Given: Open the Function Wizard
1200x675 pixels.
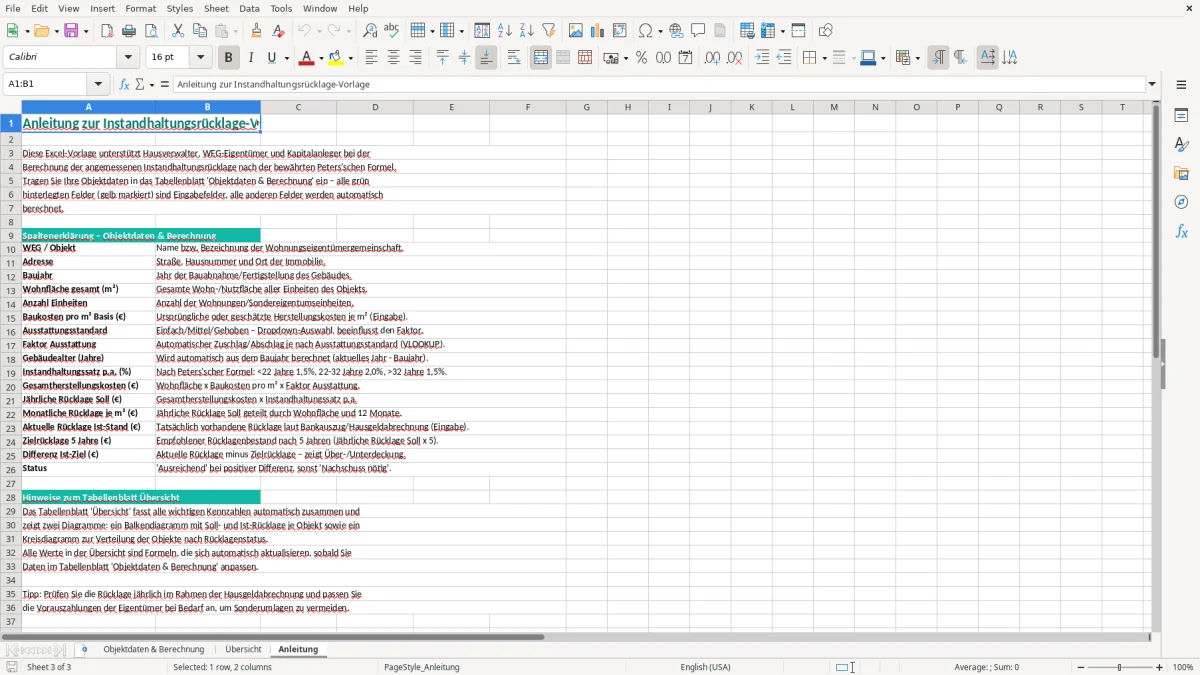Looking at the screenshot, I should (x=124, y=84).
